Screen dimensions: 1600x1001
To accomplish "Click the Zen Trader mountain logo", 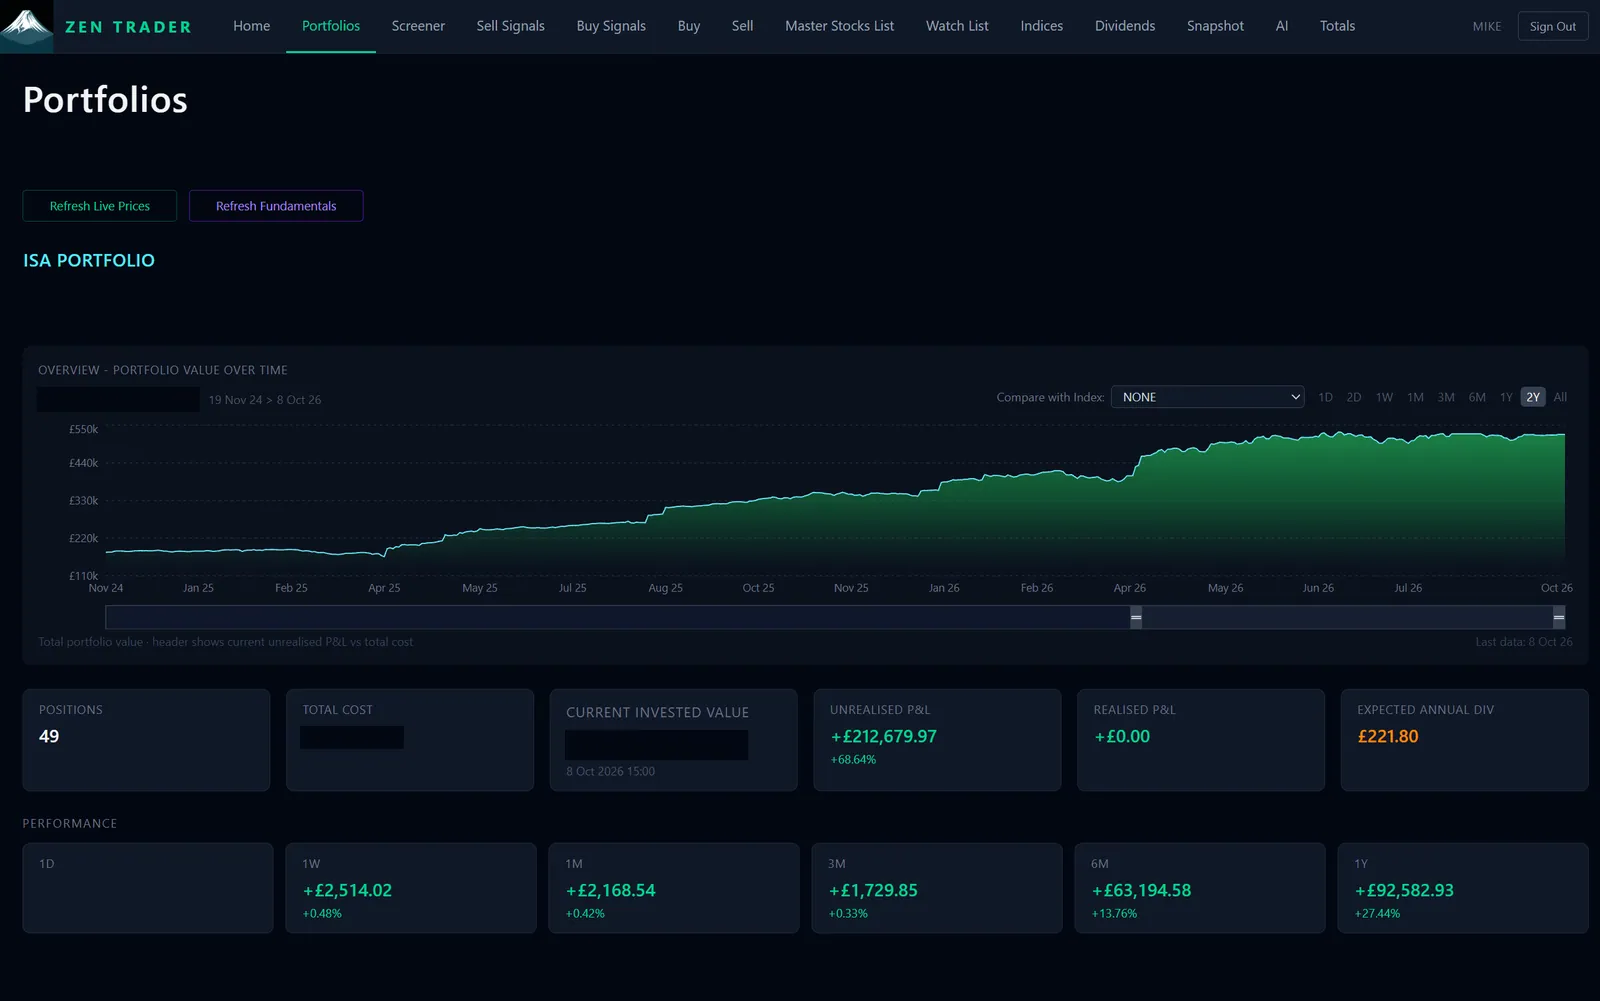I will click(26, 26).
